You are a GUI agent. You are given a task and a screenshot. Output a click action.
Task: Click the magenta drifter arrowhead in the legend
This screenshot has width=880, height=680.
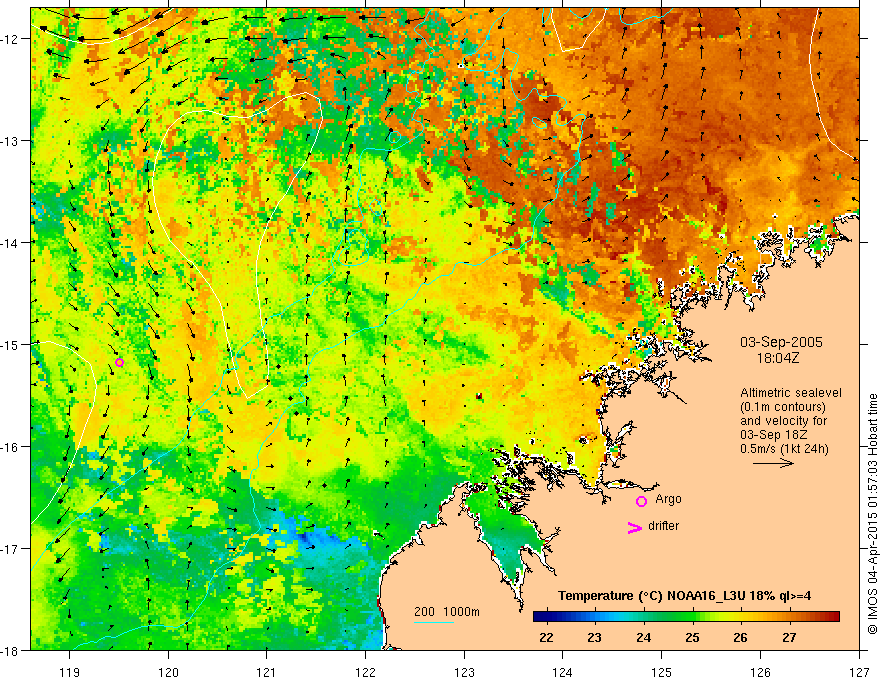pyautogui.click(x=634, y=527)
